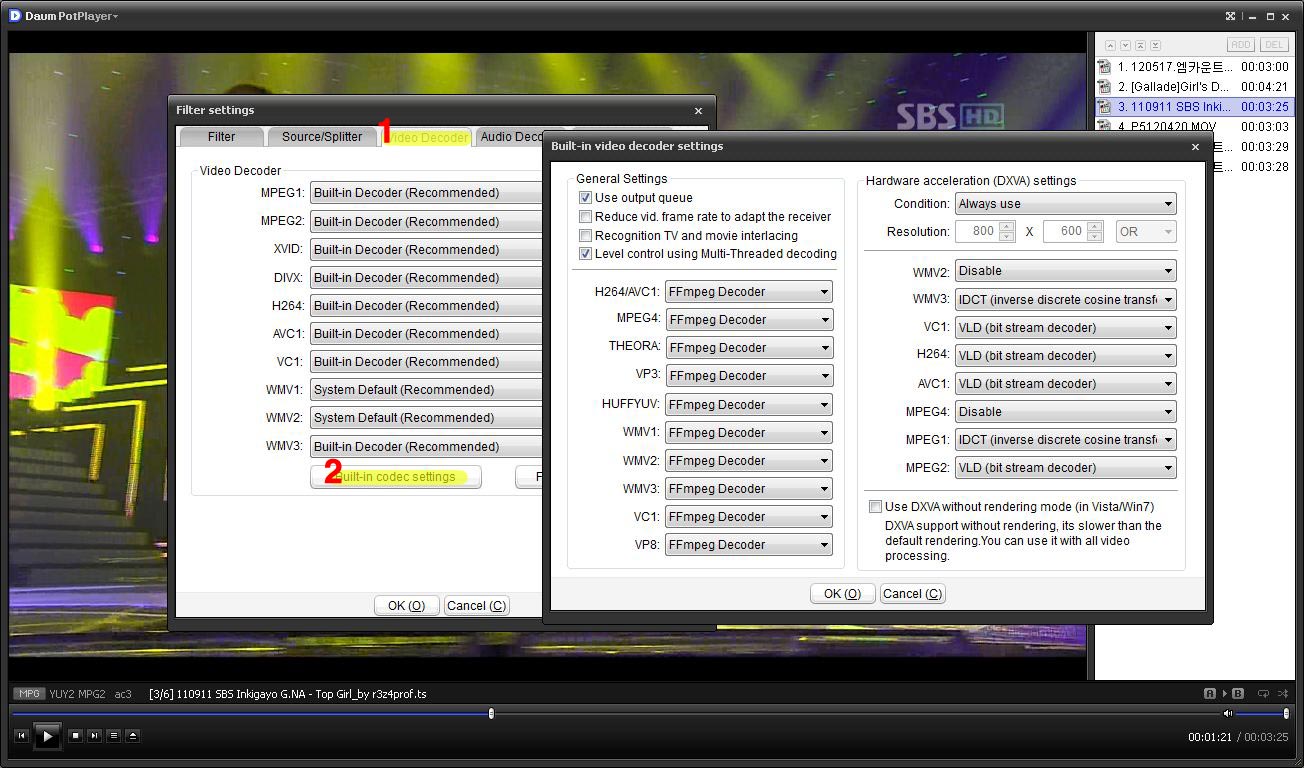Image resolution: width=1304 pixels, height=768 pixels.
Task: Click the ADD playlist button
Action: (x=1240, y=45)
